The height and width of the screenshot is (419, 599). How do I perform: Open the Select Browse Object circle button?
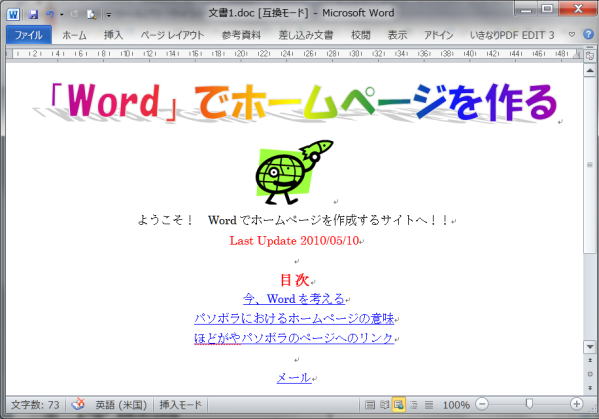(590, 374)
